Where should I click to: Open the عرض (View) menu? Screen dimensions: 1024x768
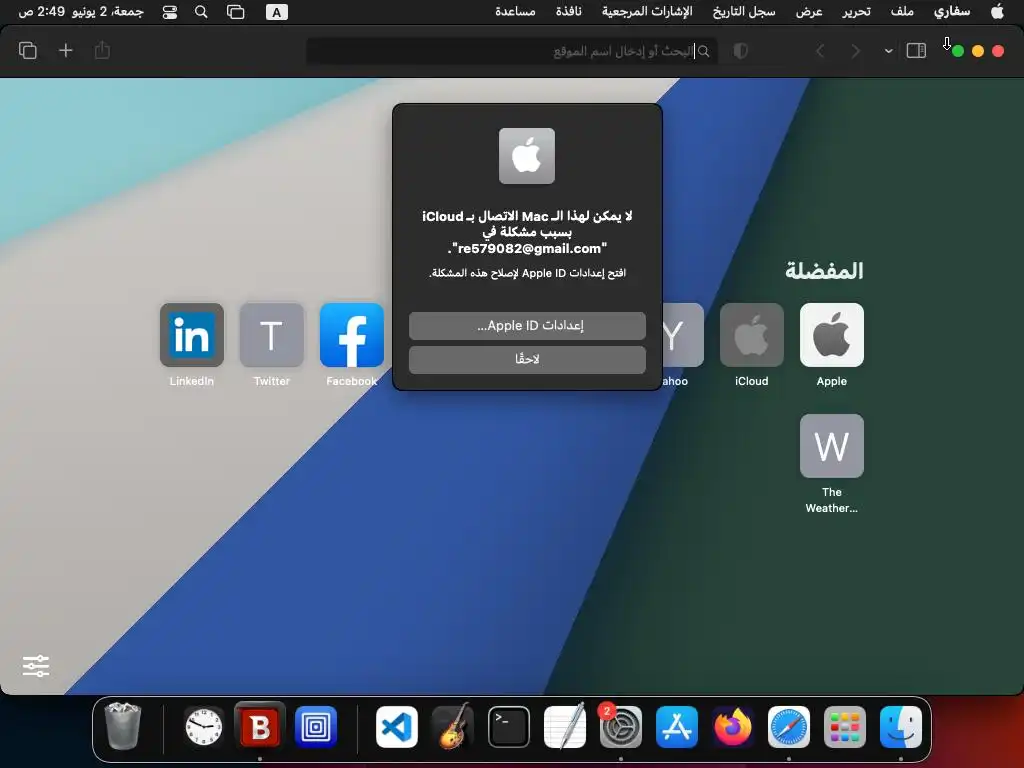point(809,12)
